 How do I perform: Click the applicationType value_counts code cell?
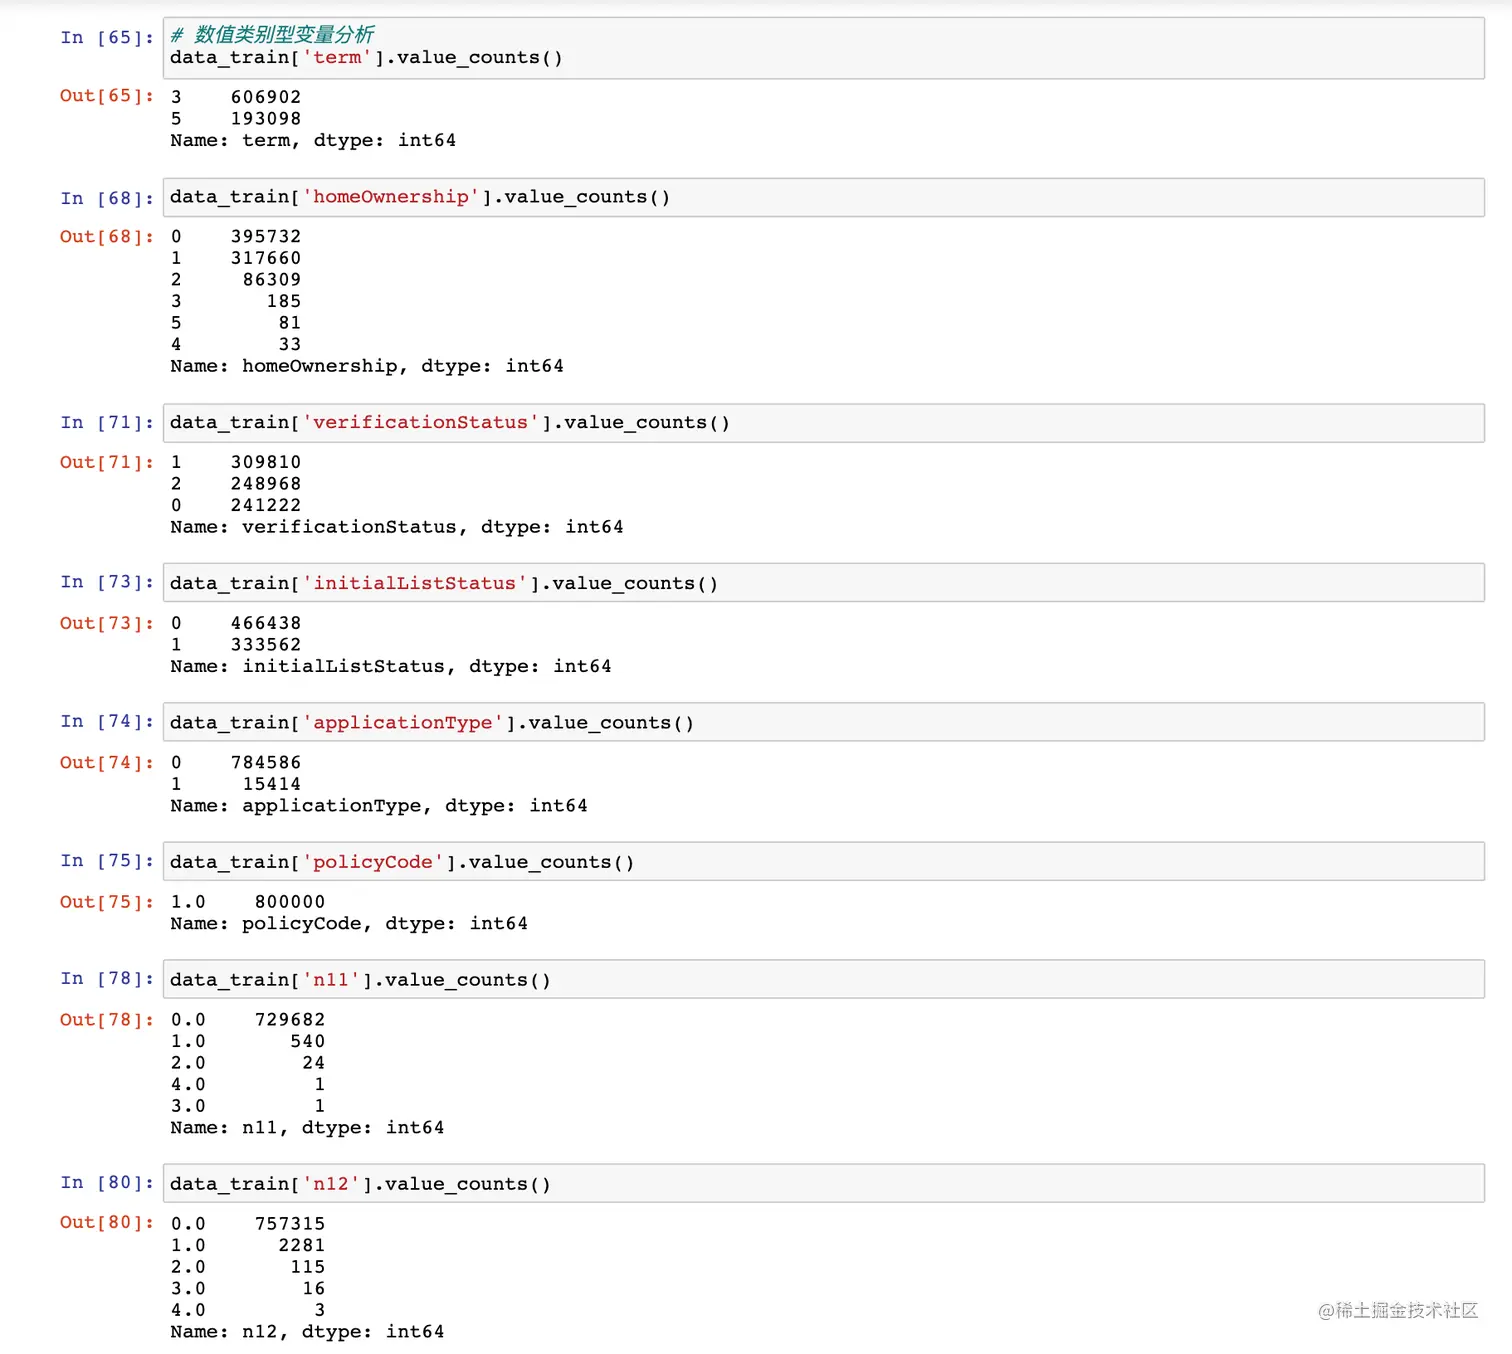pos(823,722)
